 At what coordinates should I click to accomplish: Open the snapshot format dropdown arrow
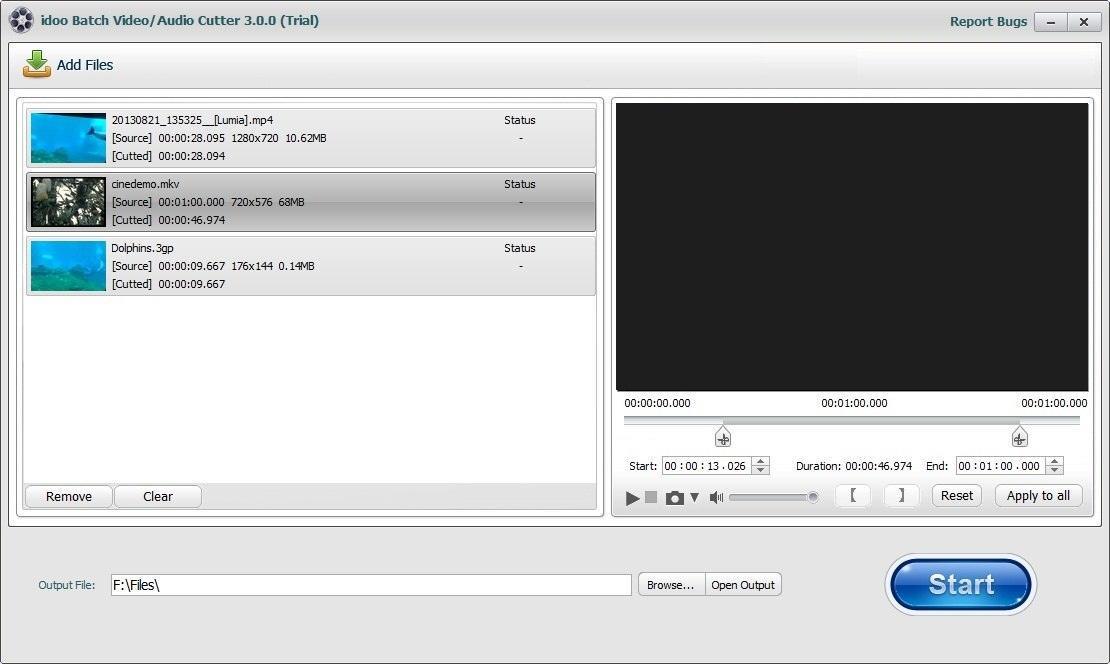coord(696,495)
